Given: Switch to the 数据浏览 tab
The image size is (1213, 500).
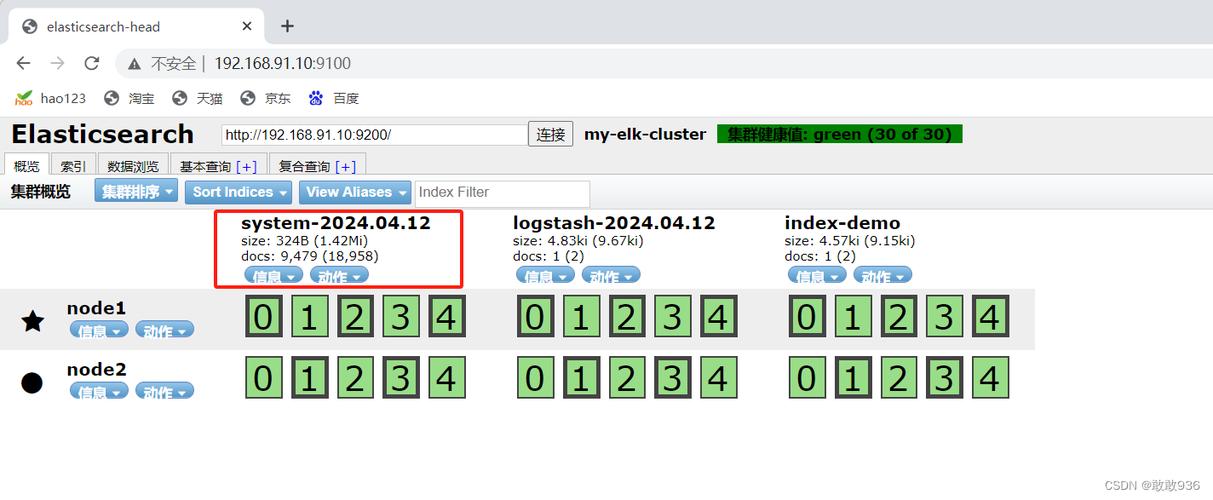Looking at the screenshot, I should pyautogui.click(x=133, y=166).
